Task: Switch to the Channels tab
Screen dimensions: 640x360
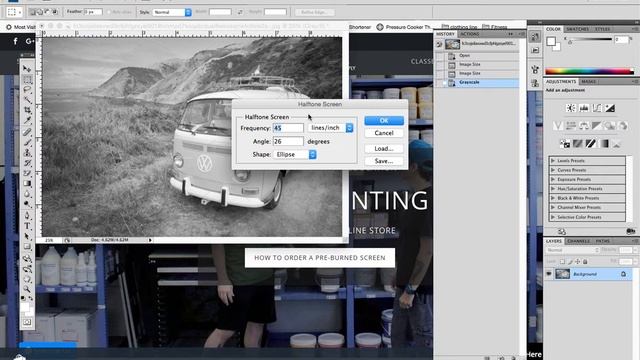Action: (x=579, y=241)
